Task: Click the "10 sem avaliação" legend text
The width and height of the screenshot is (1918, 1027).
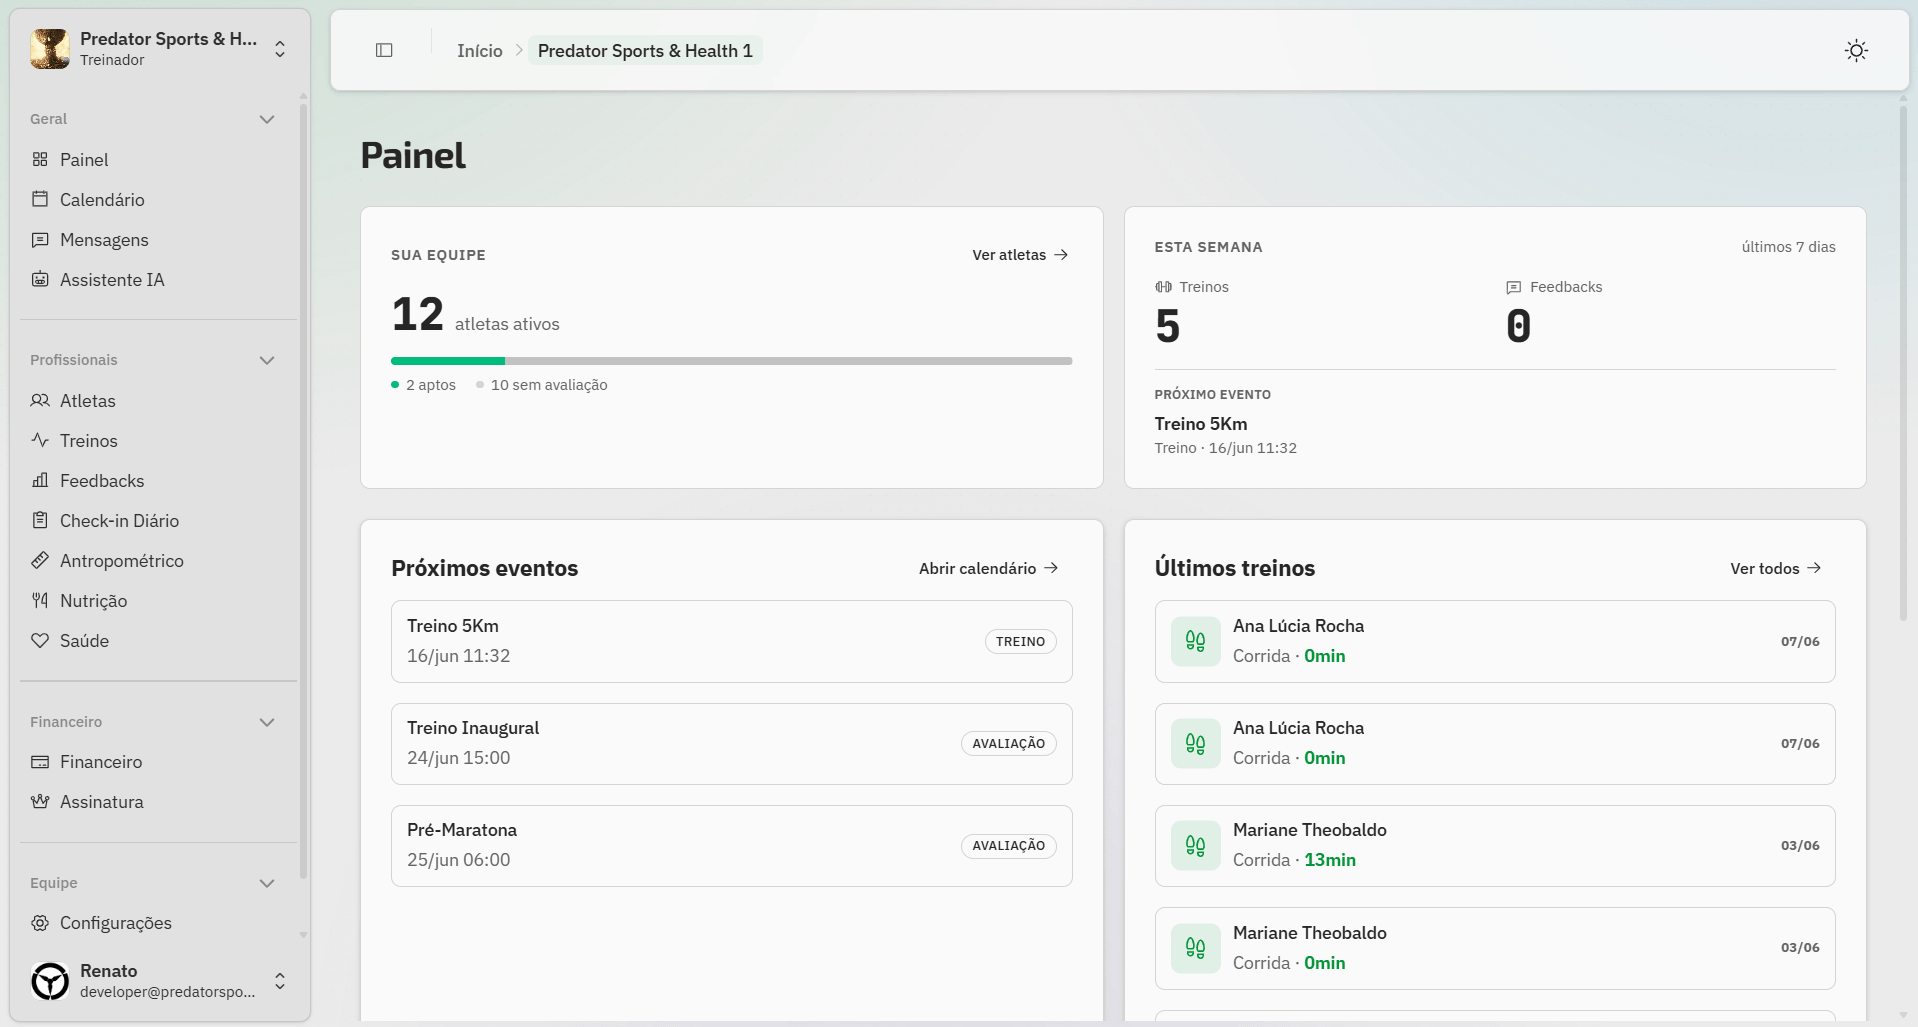Action: [x=549, y=385]
